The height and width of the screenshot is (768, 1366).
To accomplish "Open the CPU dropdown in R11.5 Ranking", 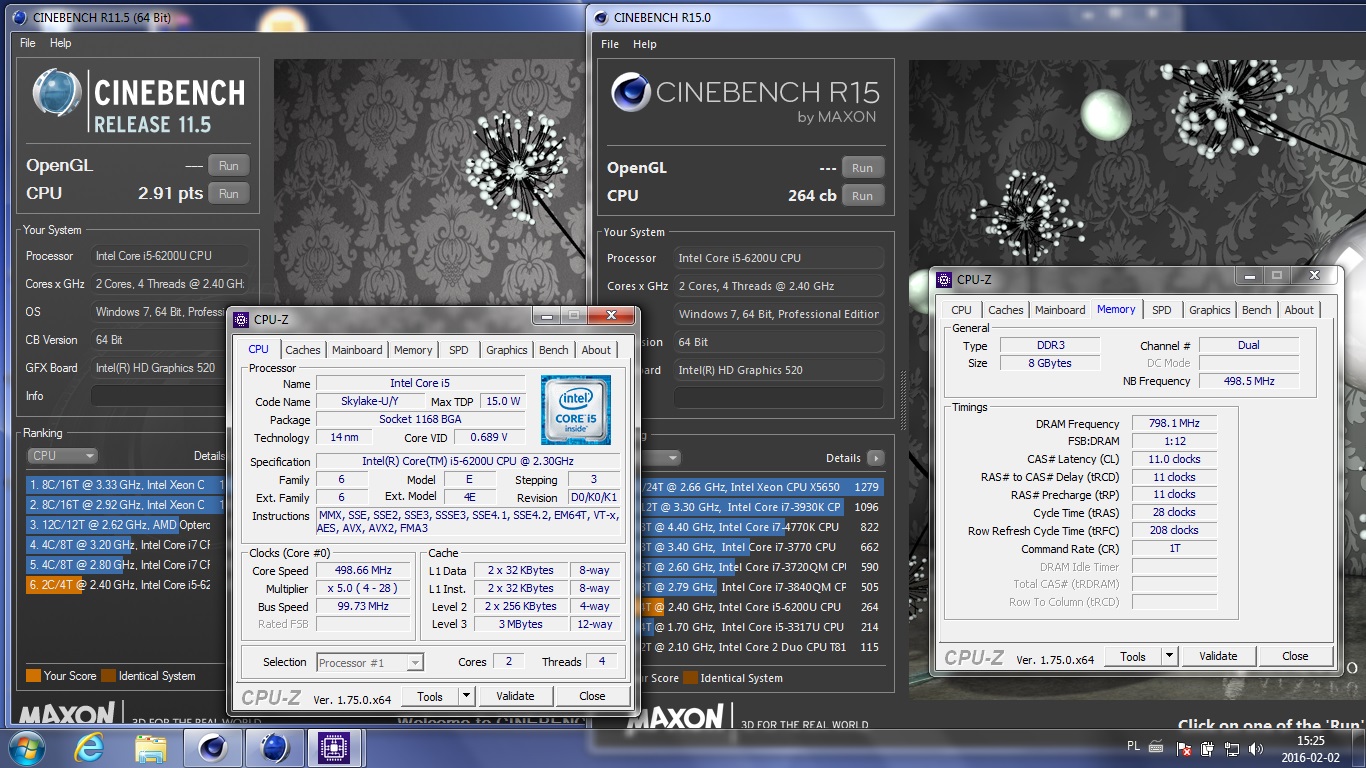I will point(62,455).
